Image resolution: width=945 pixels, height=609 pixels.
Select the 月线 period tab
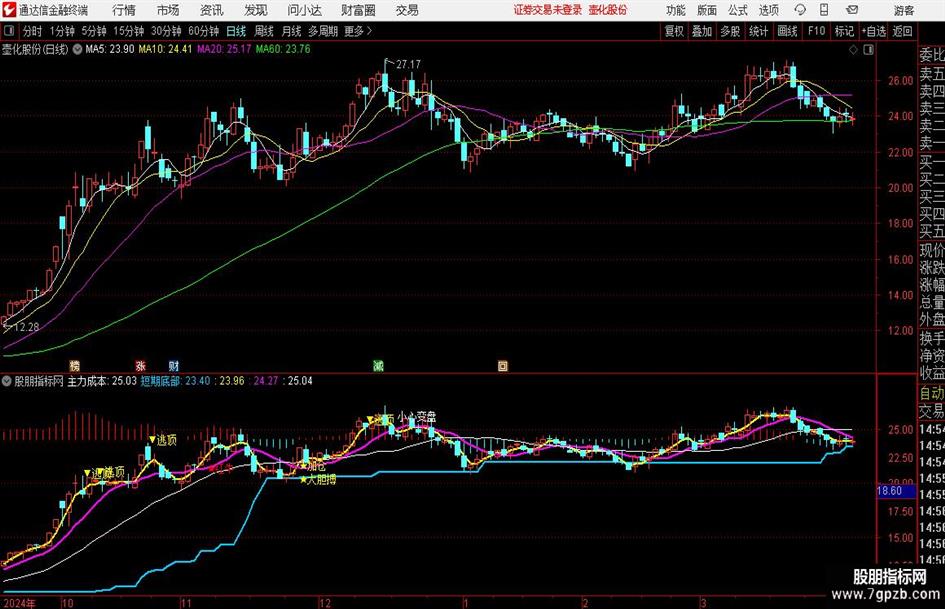292,31
